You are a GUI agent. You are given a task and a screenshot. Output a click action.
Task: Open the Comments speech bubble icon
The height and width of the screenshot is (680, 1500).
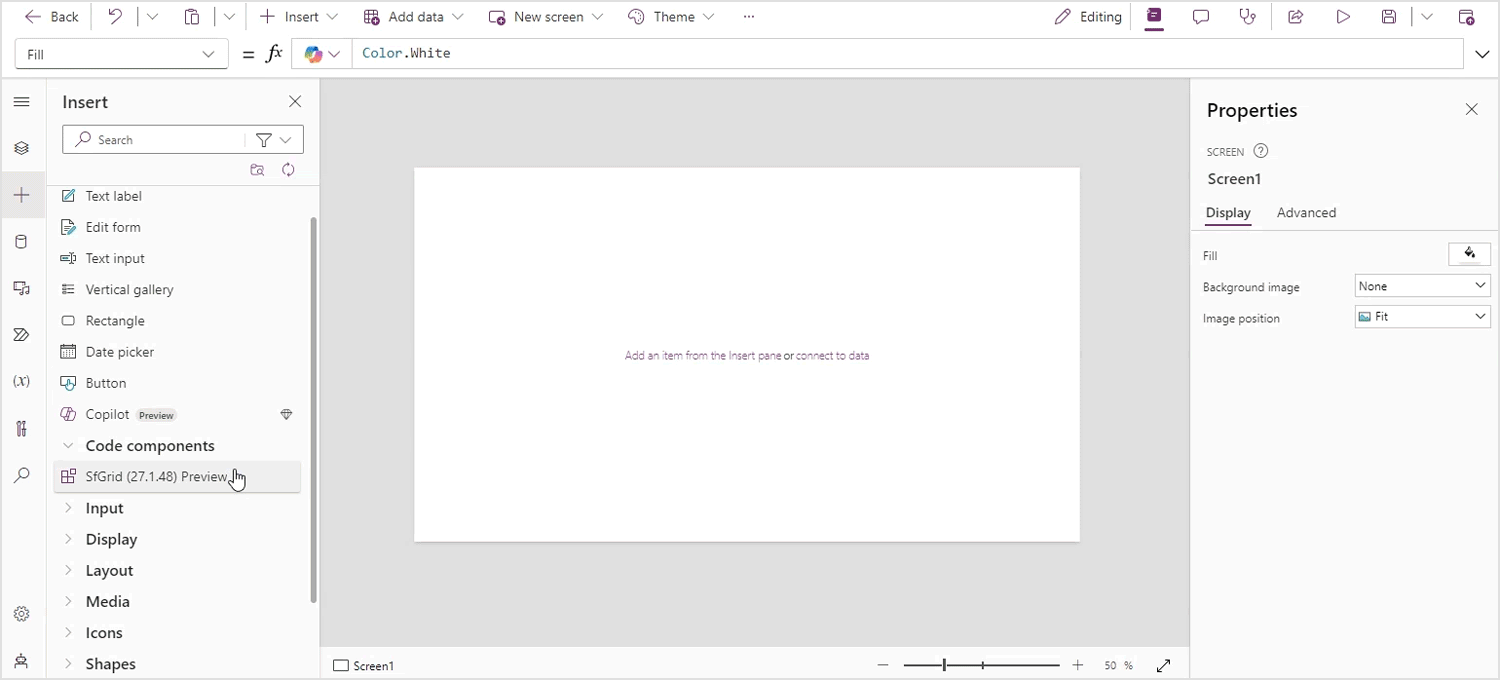(1201, 17)
